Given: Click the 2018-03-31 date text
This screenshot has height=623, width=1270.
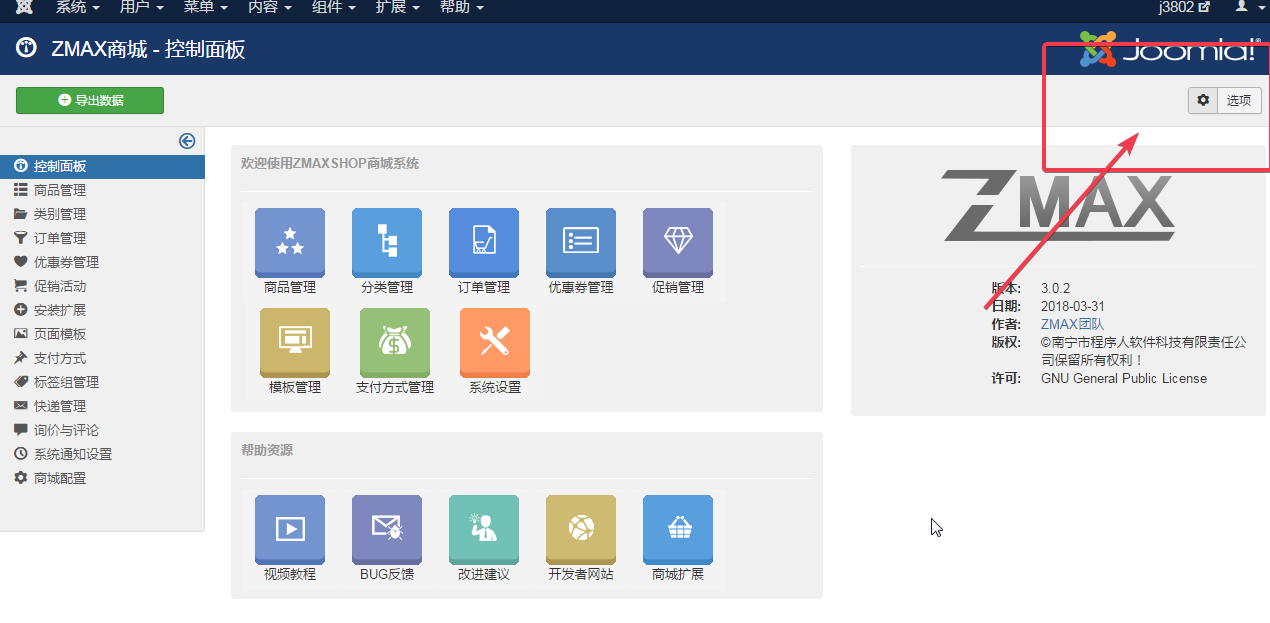Looking at the screenshot, I should 1073,306.
